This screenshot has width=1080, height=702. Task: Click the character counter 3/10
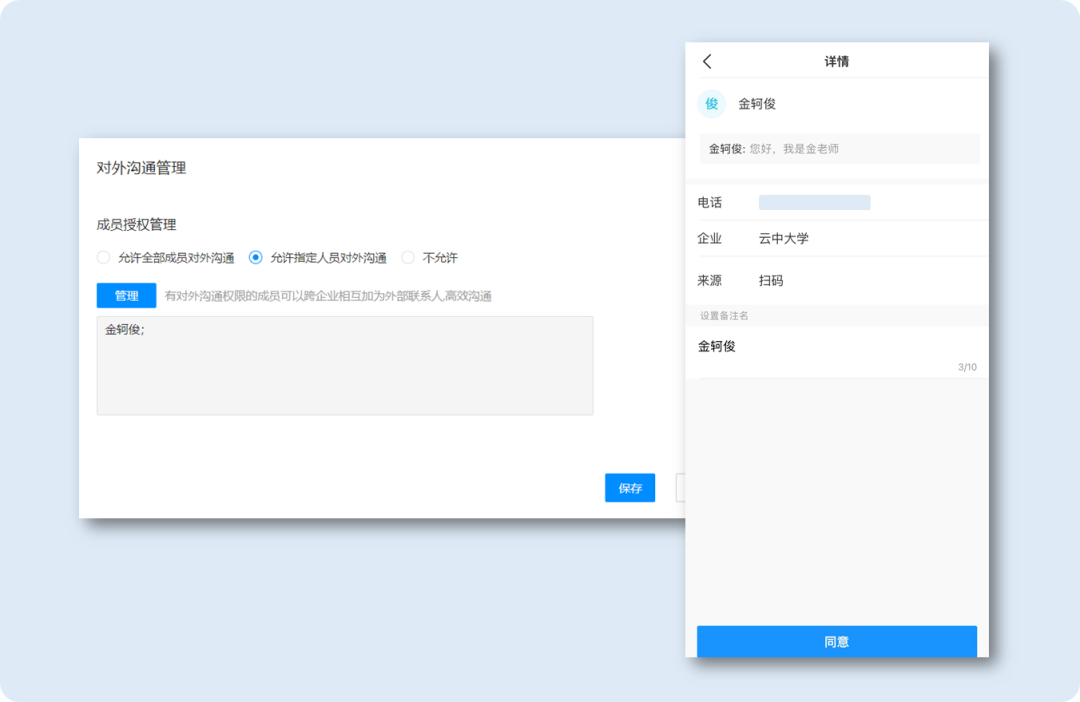point(965,366)
